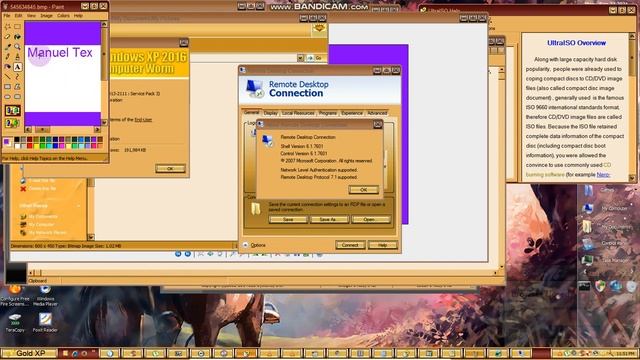Image resolution: width=640 pixels, height=360 pixels.
Task: Open Windows Media Player desktop icon
Action: (45, 296)
